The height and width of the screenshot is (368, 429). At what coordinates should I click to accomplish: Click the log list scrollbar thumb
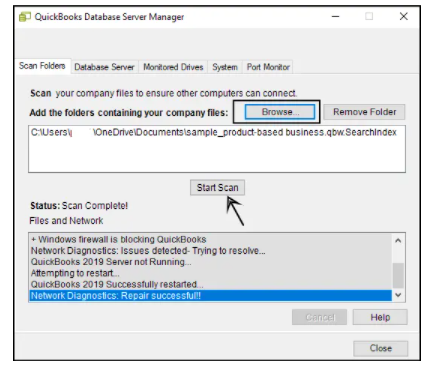tap(398, 275)
